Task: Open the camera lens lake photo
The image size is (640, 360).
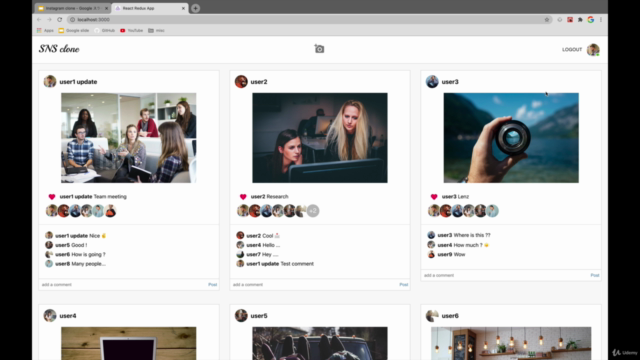Action: point(511,138)
